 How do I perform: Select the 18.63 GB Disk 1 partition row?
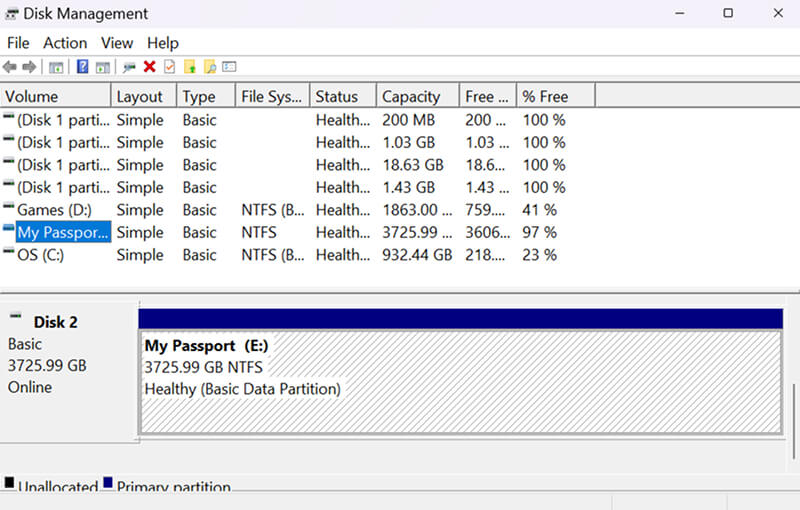coord(298,165)
